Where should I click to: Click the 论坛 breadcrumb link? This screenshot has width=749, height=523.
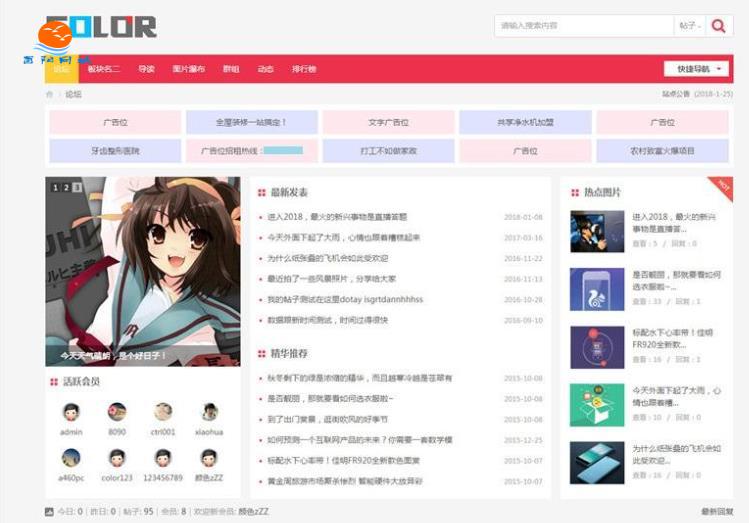pos(73,95)
